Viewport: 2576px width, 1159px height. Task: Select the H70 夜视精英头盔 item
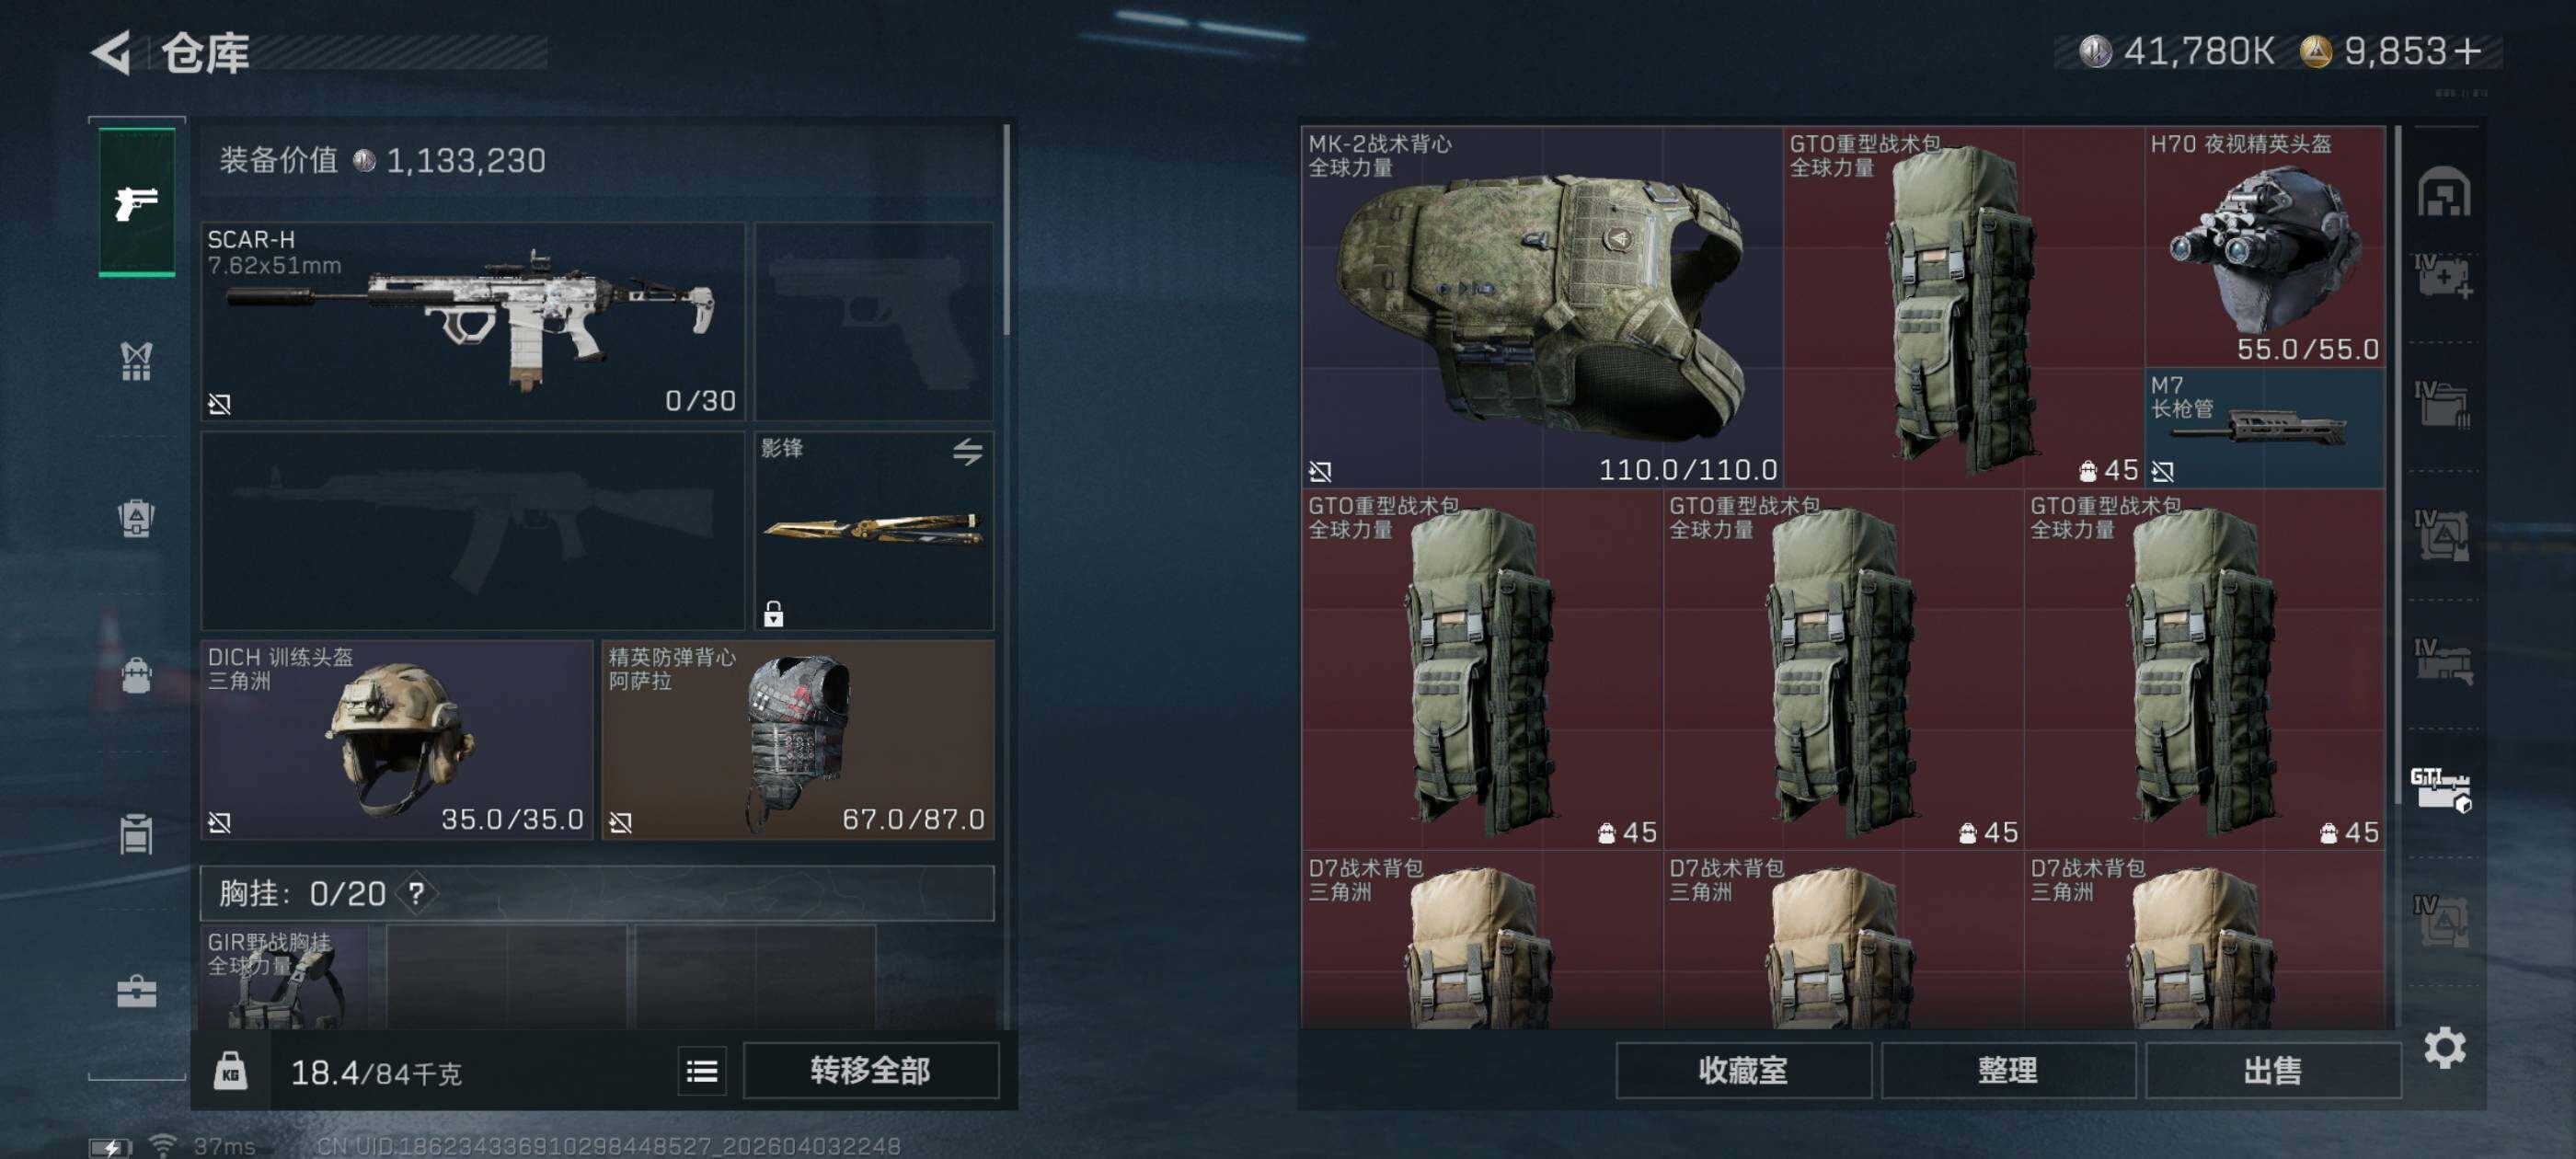[x=2265, y=247]
